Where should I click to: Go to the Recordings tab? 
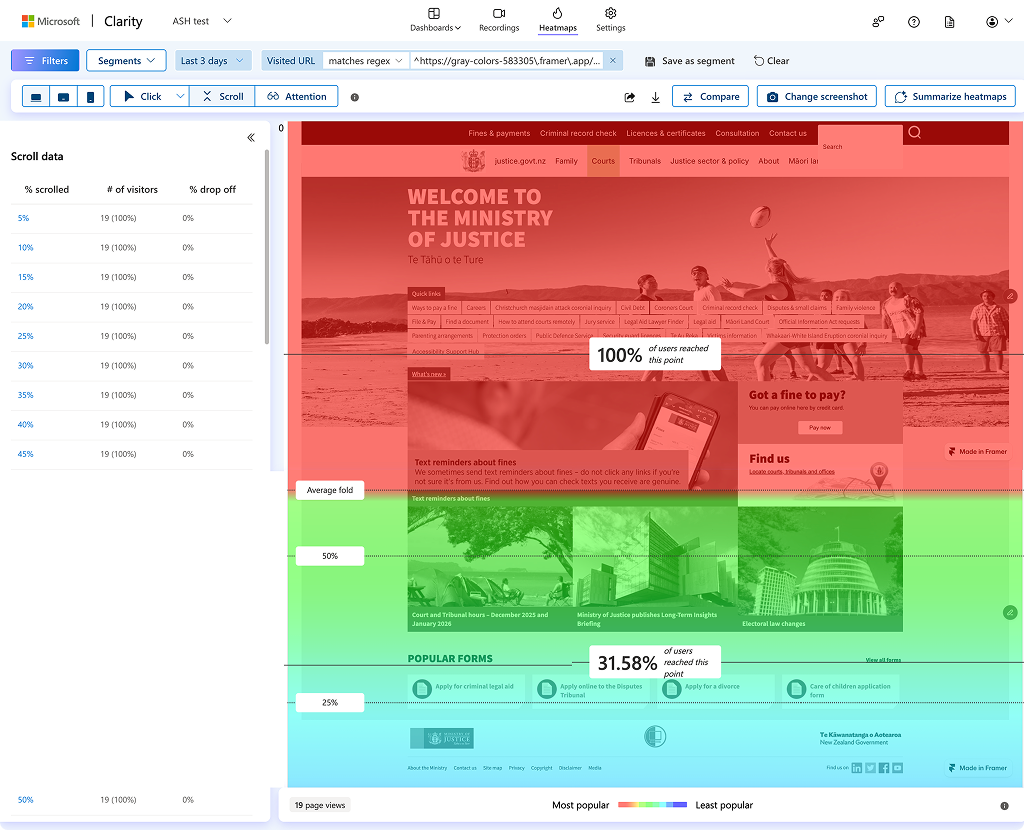pos(499,20)
